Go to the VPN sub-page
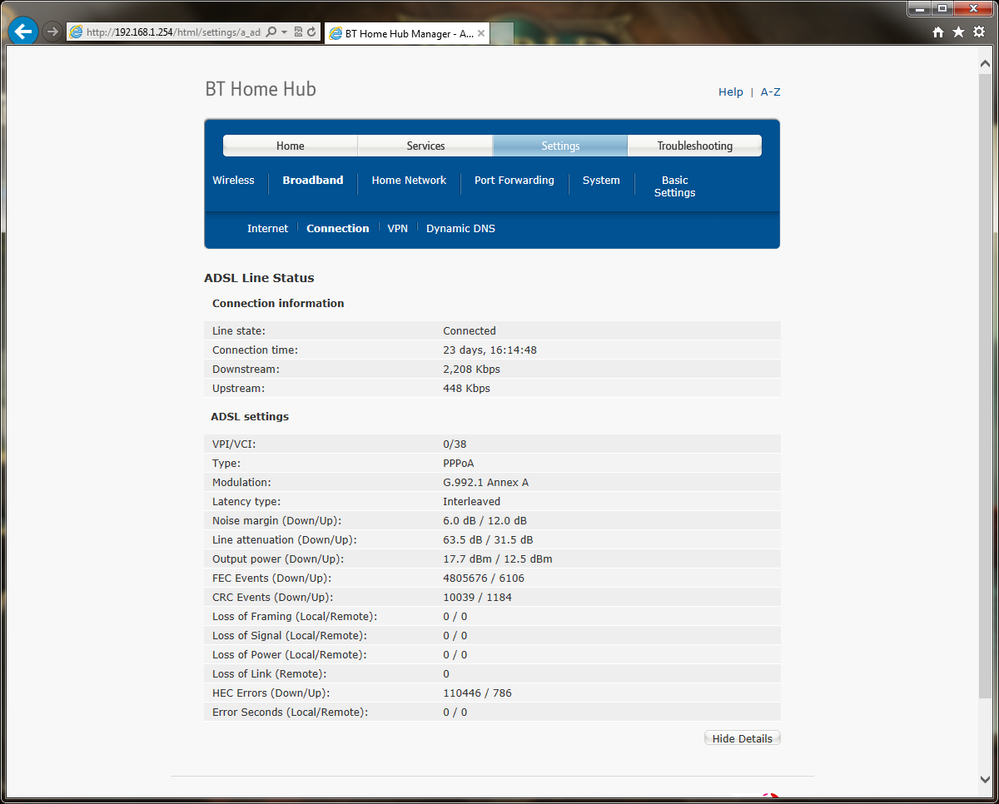The width and height of the screenshot is (999, 804). pos(398,228)
